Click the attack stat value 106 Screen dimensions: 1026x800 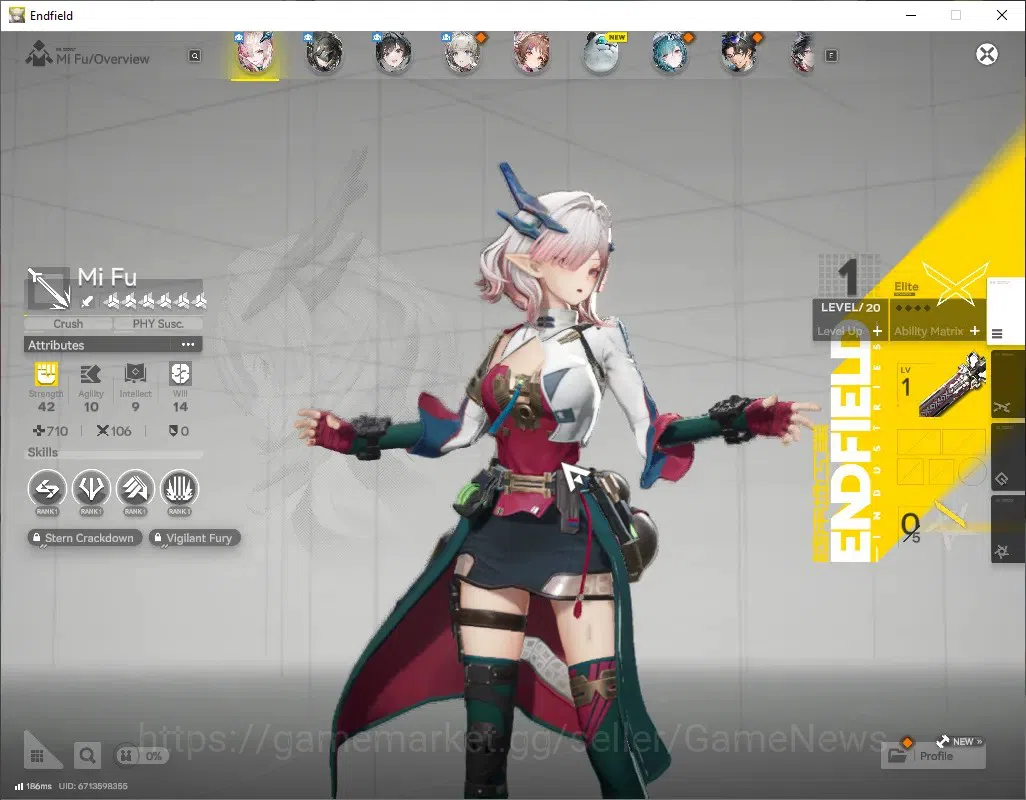click(x=114, y=431)
